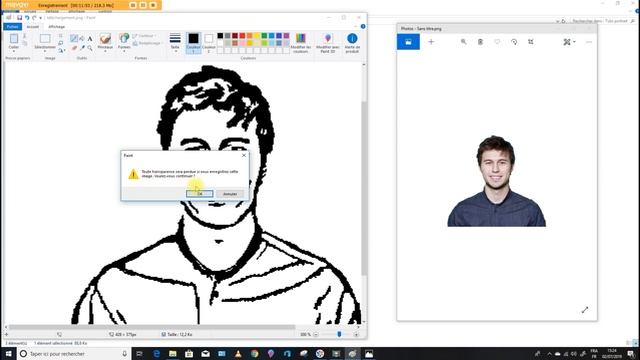Click the portrait photo in Photos window
The height and width of the screenshot is (360, 640).
(496, 181)
